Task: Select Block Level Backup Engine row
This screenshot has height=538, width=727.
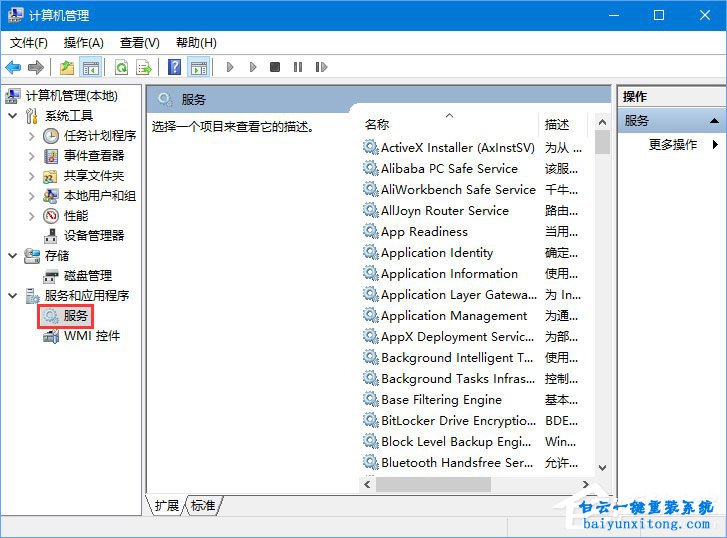Action: (x=471, y=442)
